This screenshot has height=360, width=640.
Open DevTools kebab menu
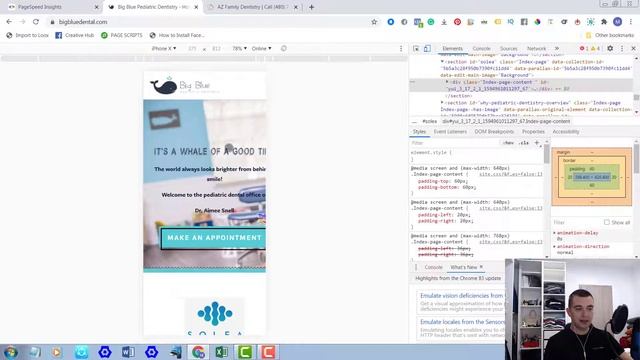622,48
